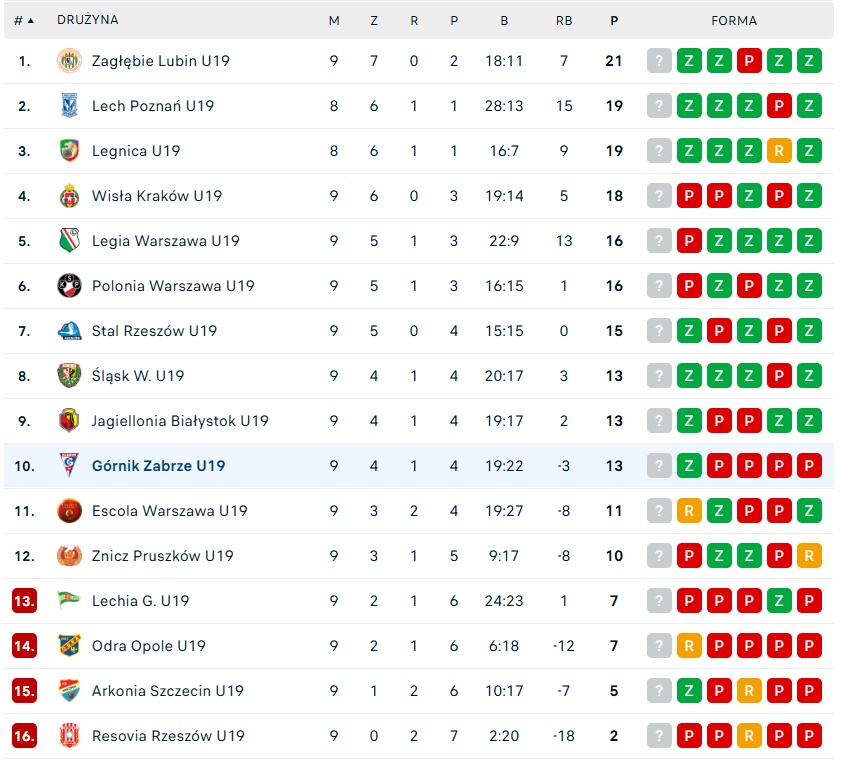Viewport: 841px width, 763px height.
Task: Click the Jagiellonia Białystok U19 crest
Action: point(68,421)
